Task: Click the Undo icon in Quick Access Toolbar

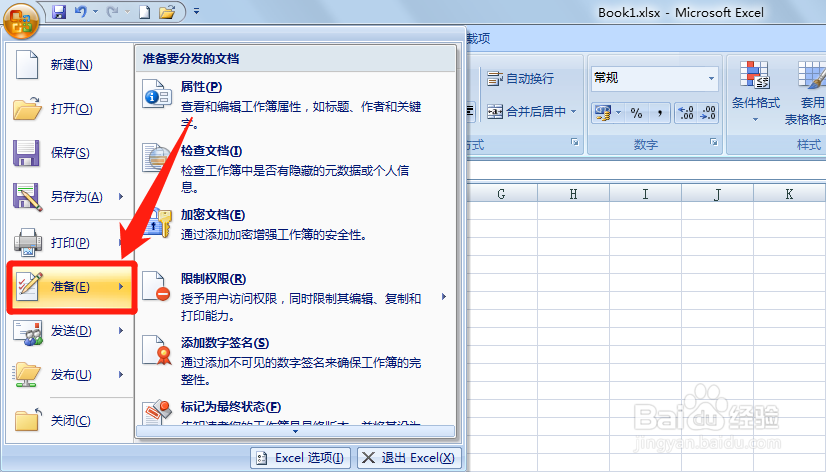Action: click(81, 12)
